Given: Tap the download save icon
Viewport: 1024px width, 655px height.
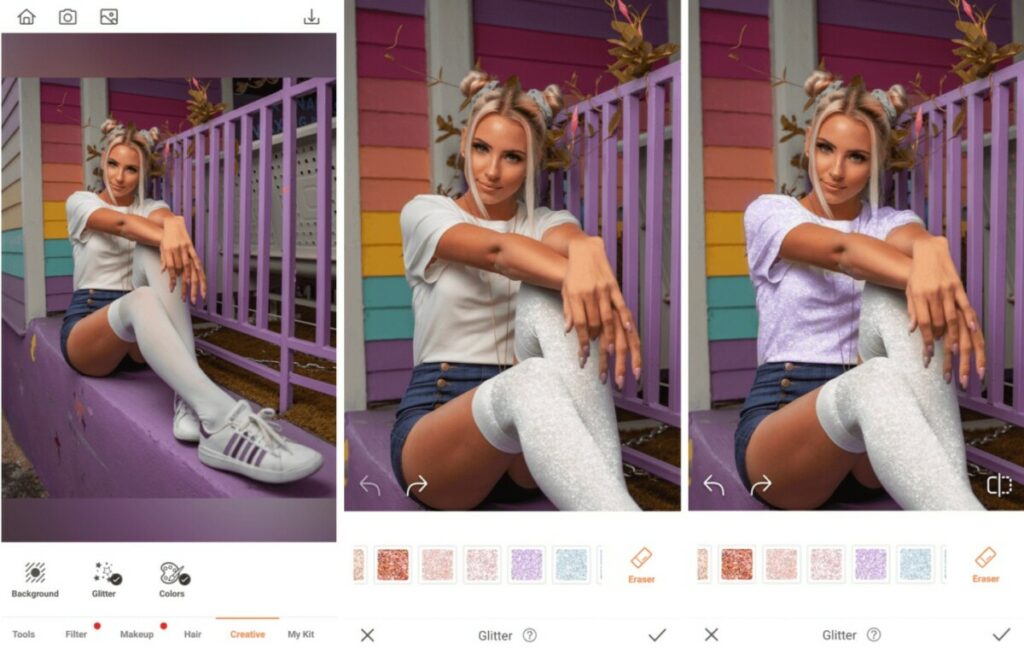Looking at the screenshot, I should click(312, 16).
